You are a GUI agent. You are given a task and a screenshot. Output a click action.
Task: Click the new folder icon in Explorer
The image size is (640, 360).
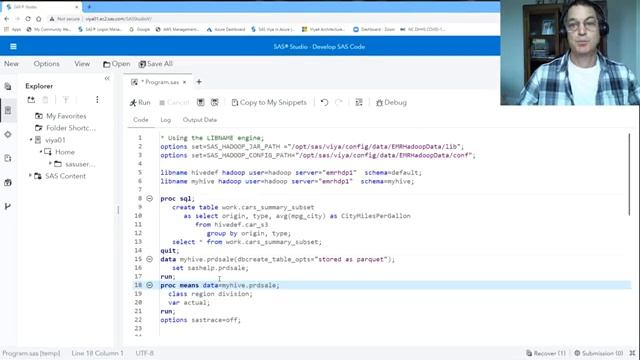point(31,100)
